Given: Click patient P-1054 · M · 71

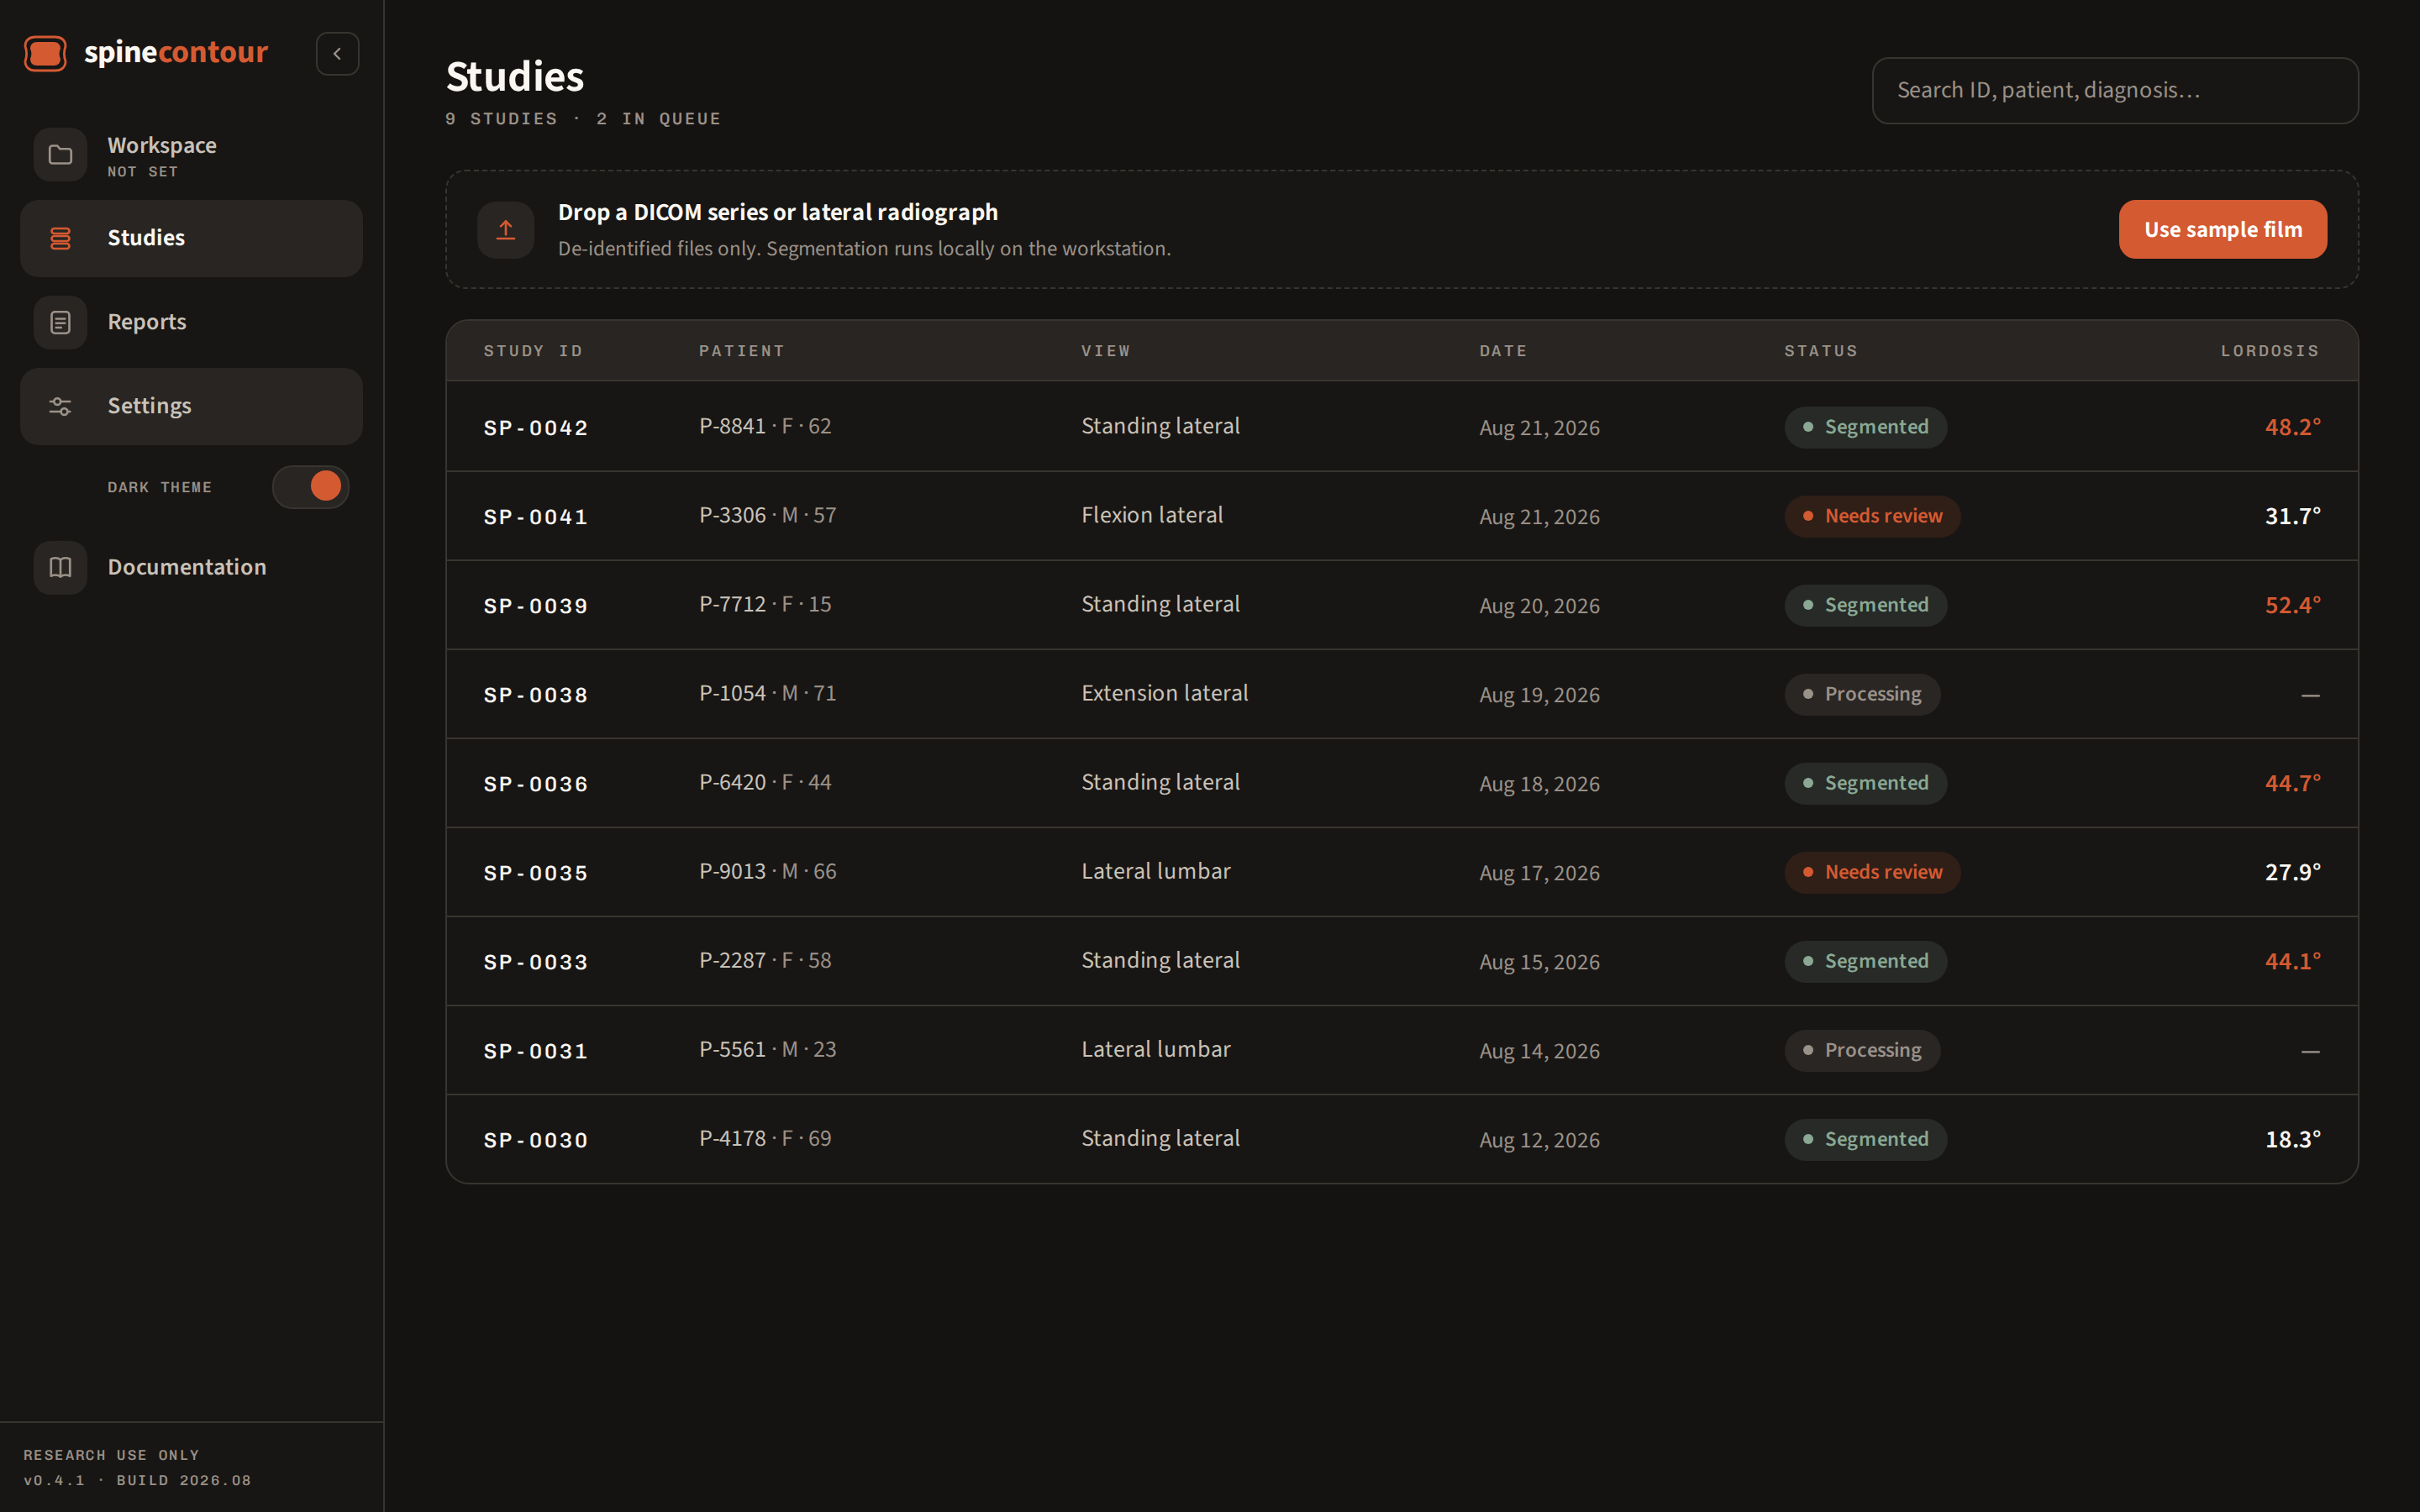Looking at the screenshot, I should point(767,693).
